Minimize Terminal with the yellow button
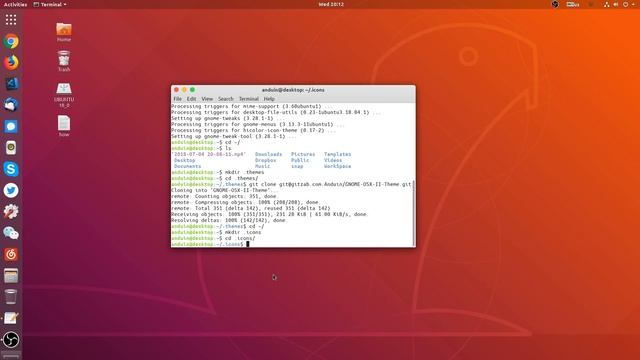The image size is (640, 360). (x=184, y=90)
